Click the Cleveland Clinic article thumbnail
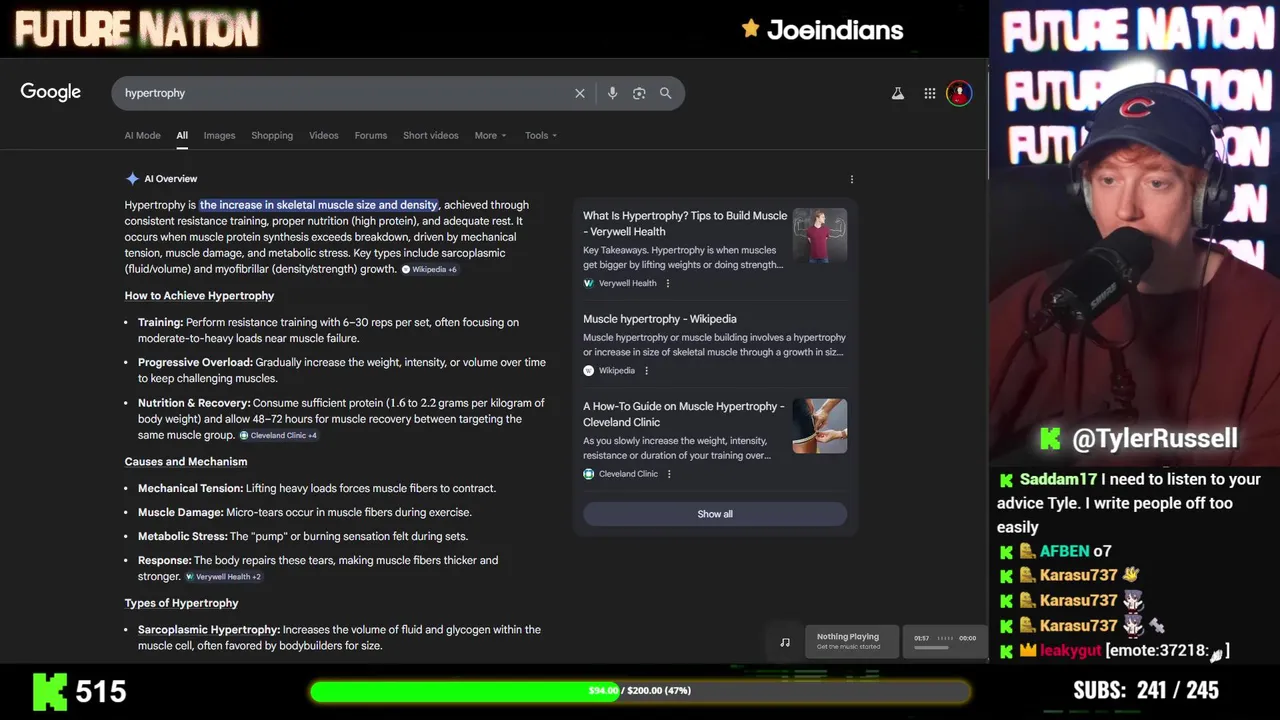1280x720 pixels. point(820,426)
